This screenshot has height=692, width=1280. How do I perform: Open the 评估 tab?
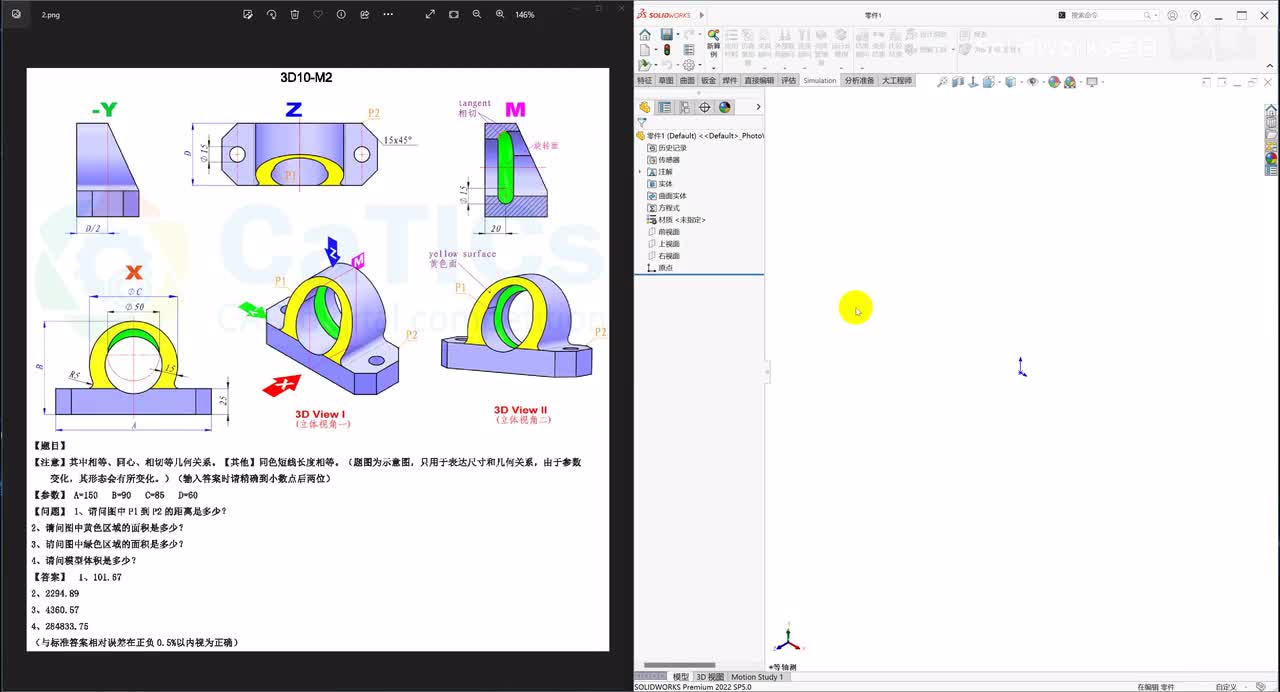pyautogui.click(x=789, y=80)
